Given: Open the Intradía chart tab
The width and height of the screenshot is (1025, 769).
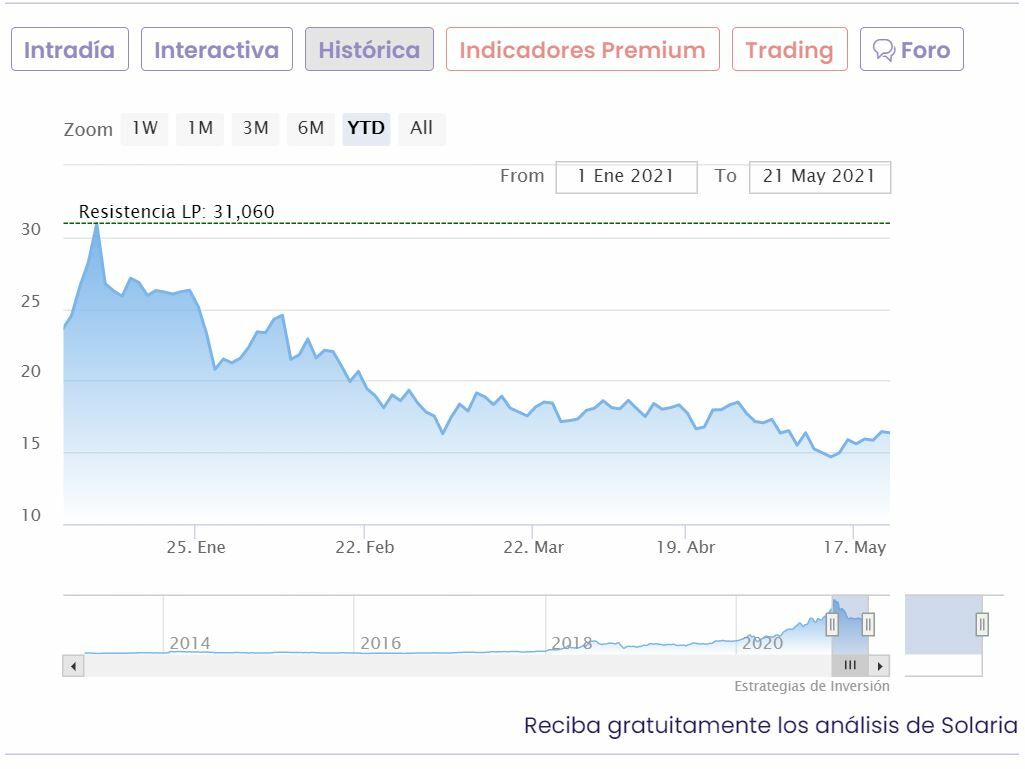Looking at the screenshot, I should coord(70,50).
